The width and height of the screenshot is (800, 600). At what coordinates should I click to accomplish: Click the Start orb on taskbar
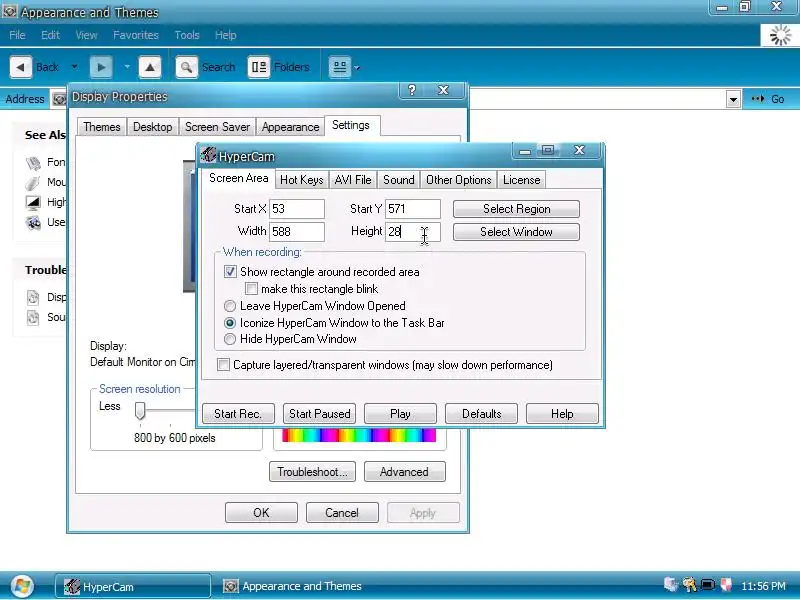[22, 586]
